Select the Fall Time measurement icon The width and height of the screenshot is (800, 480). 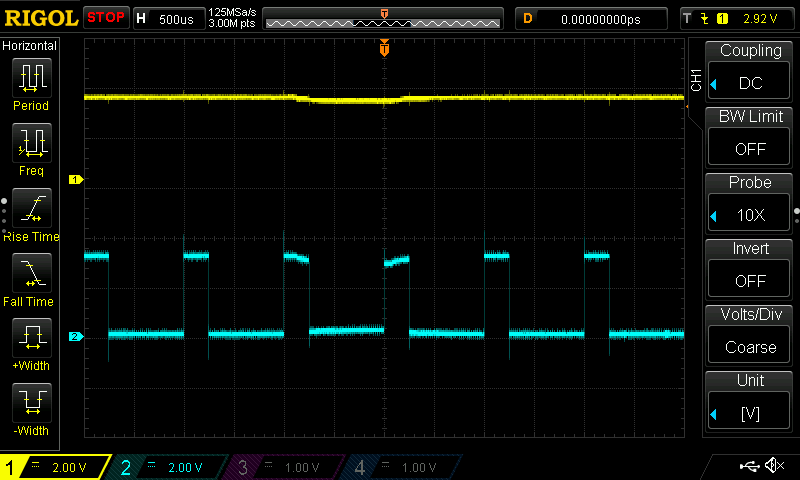[32, 273]
